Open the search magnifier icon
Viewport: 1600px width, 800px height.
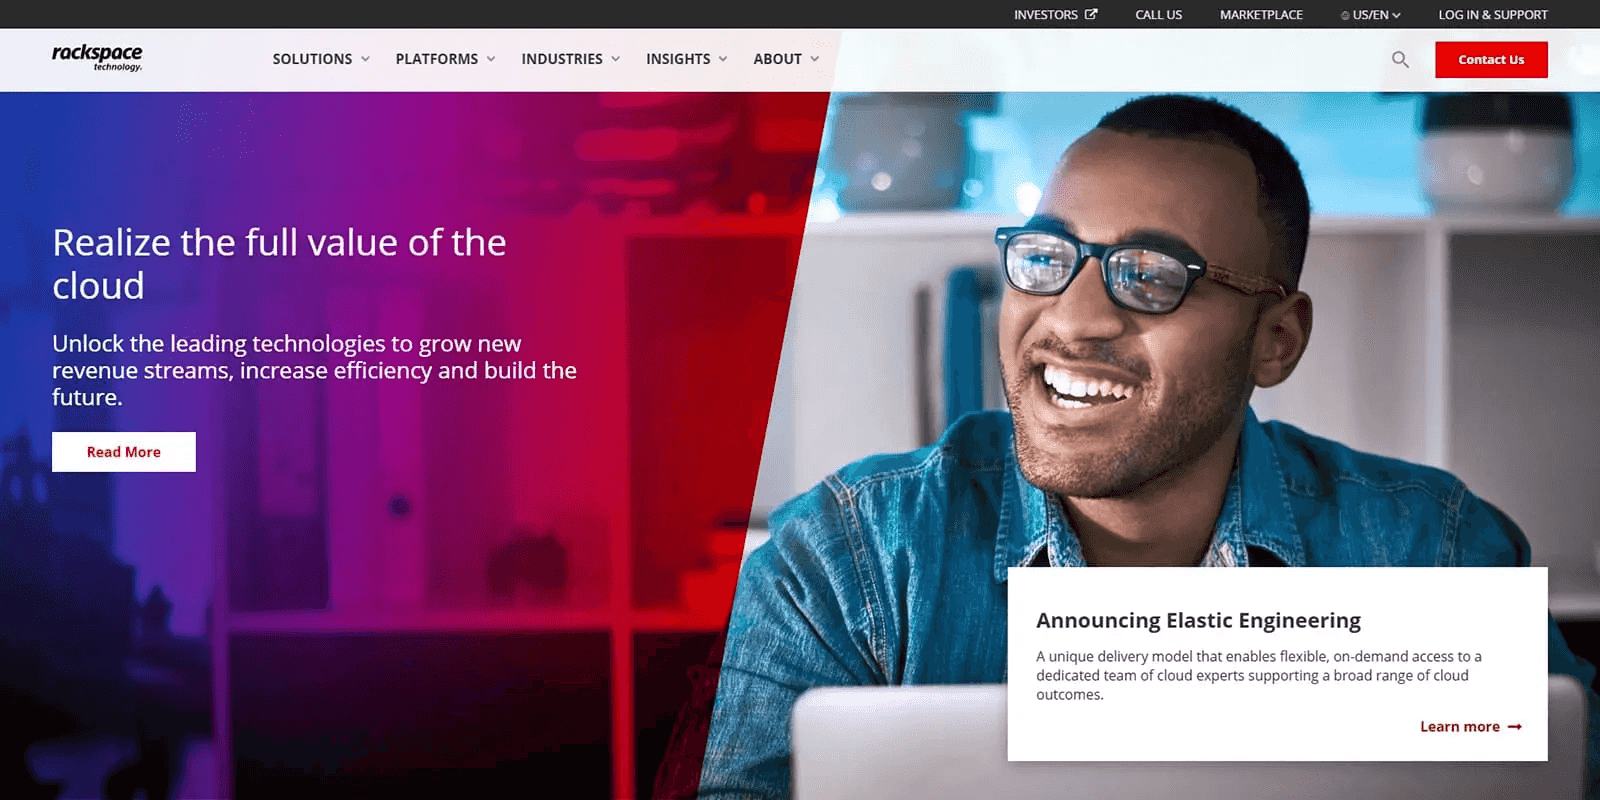1400,60
